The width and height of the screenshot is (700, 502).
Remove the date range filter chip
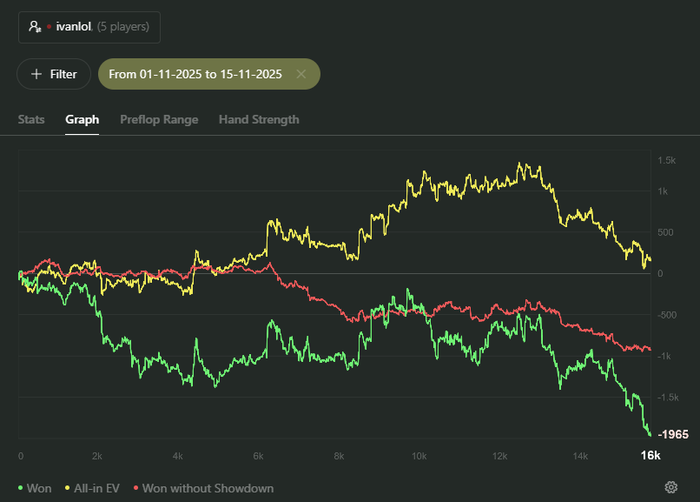point(301,74)
